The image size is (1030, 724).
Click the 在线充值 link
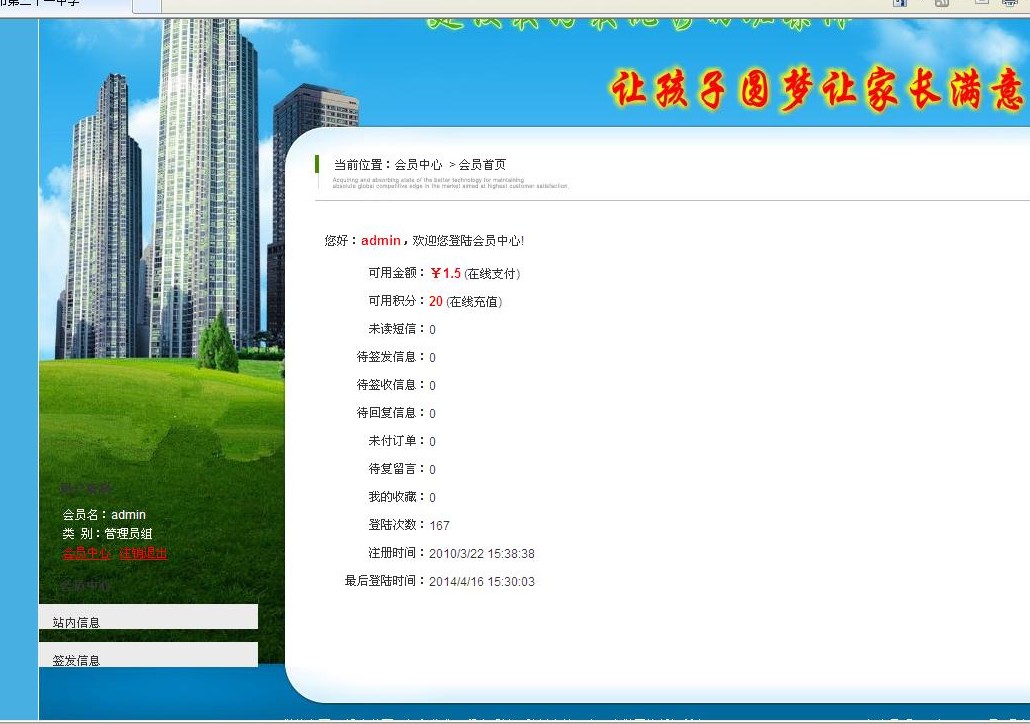(474, 302)
